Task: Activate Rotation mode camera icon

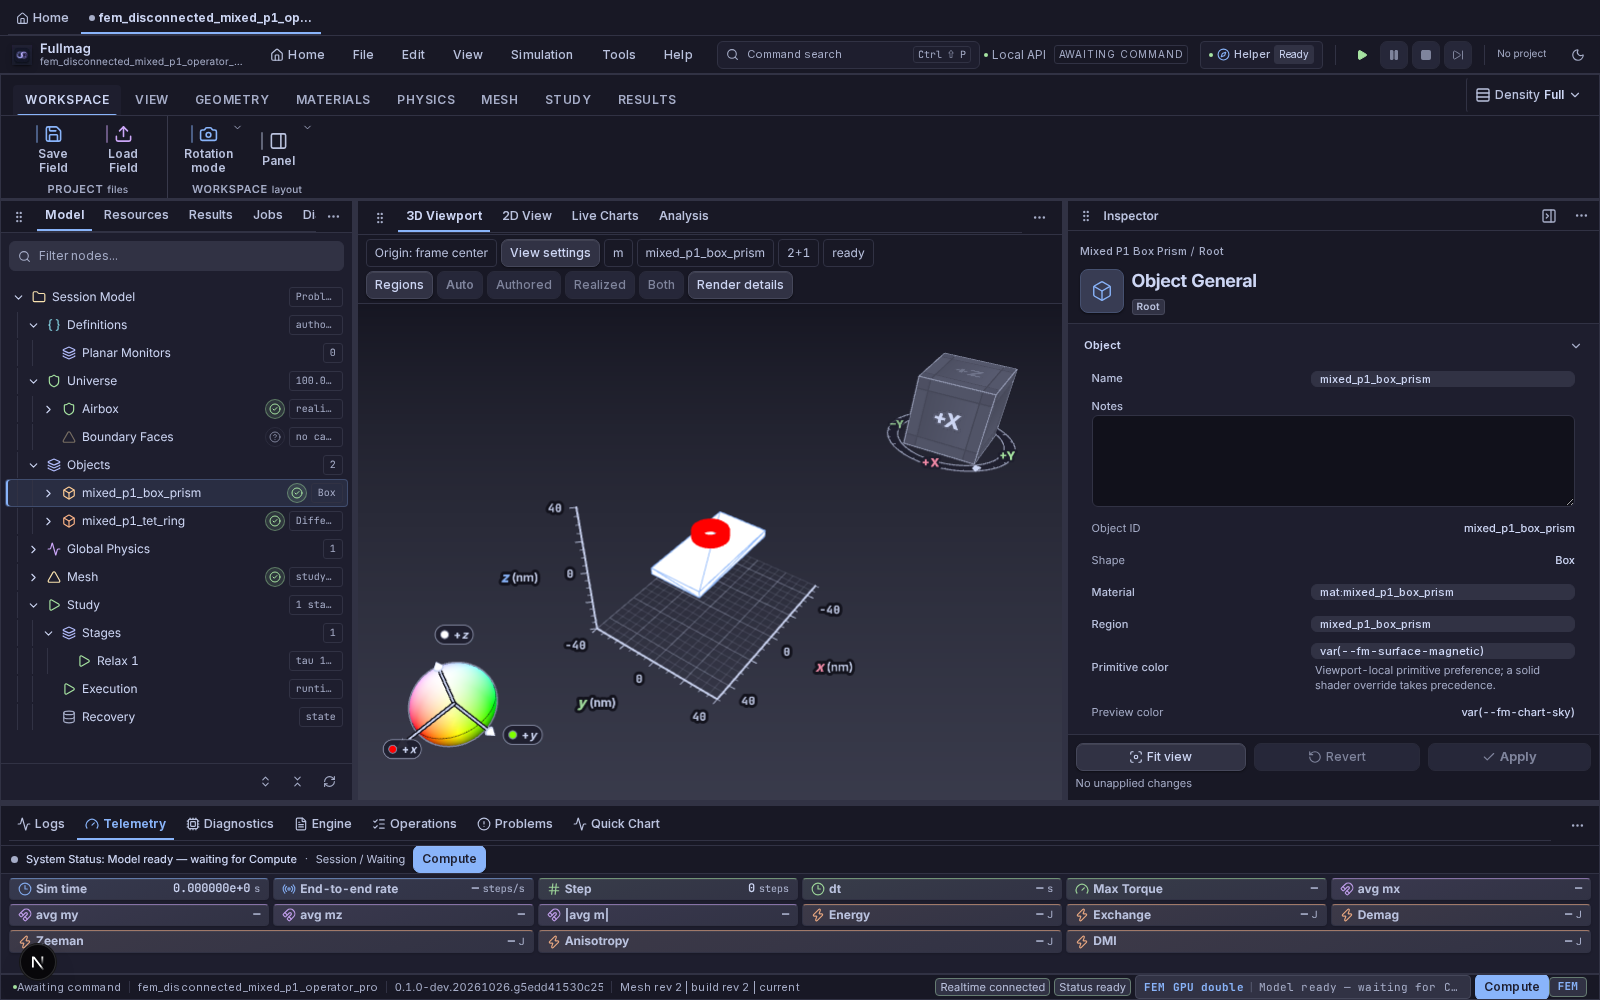Action: (208, 134)
